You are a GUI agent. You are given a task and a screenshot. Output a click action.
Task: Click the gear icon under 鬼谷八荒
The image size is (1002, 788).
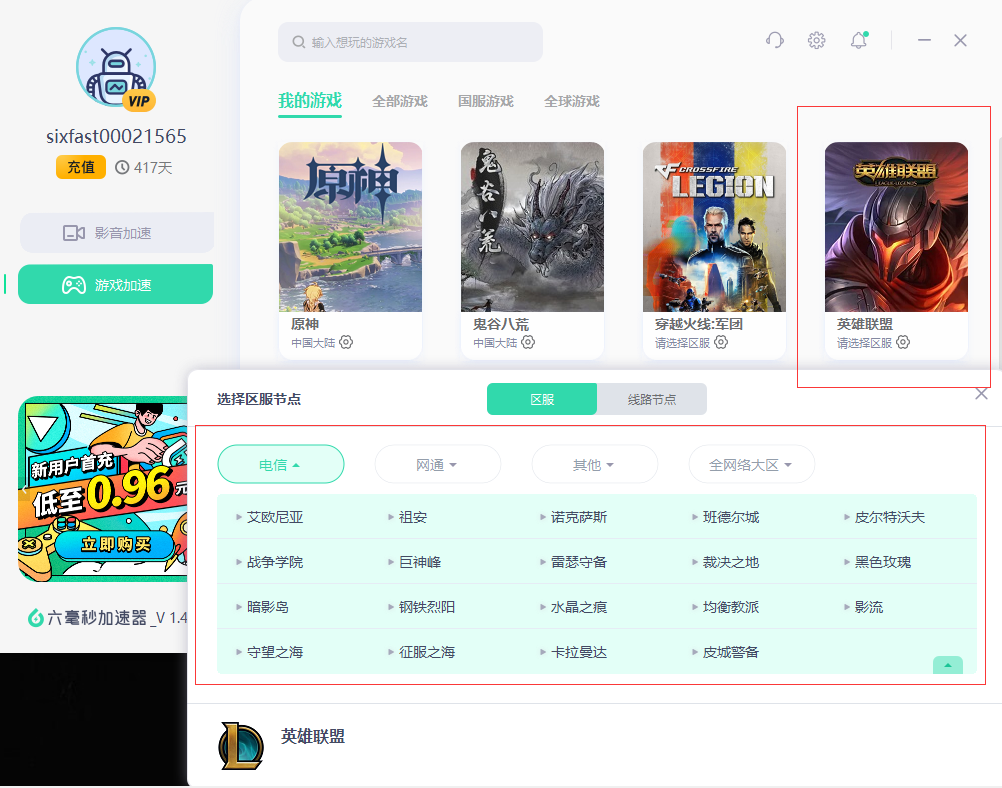(x=528, y=342)
